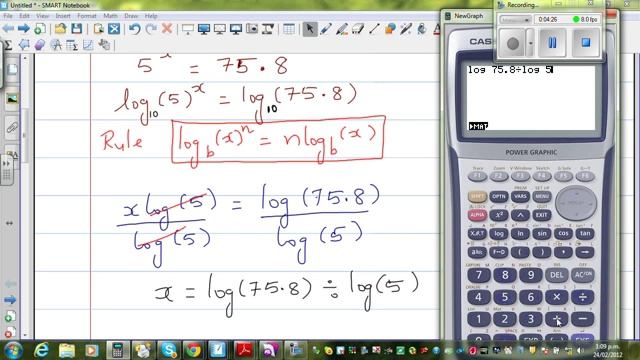Stop the recording with the blue square

(586, 42)
